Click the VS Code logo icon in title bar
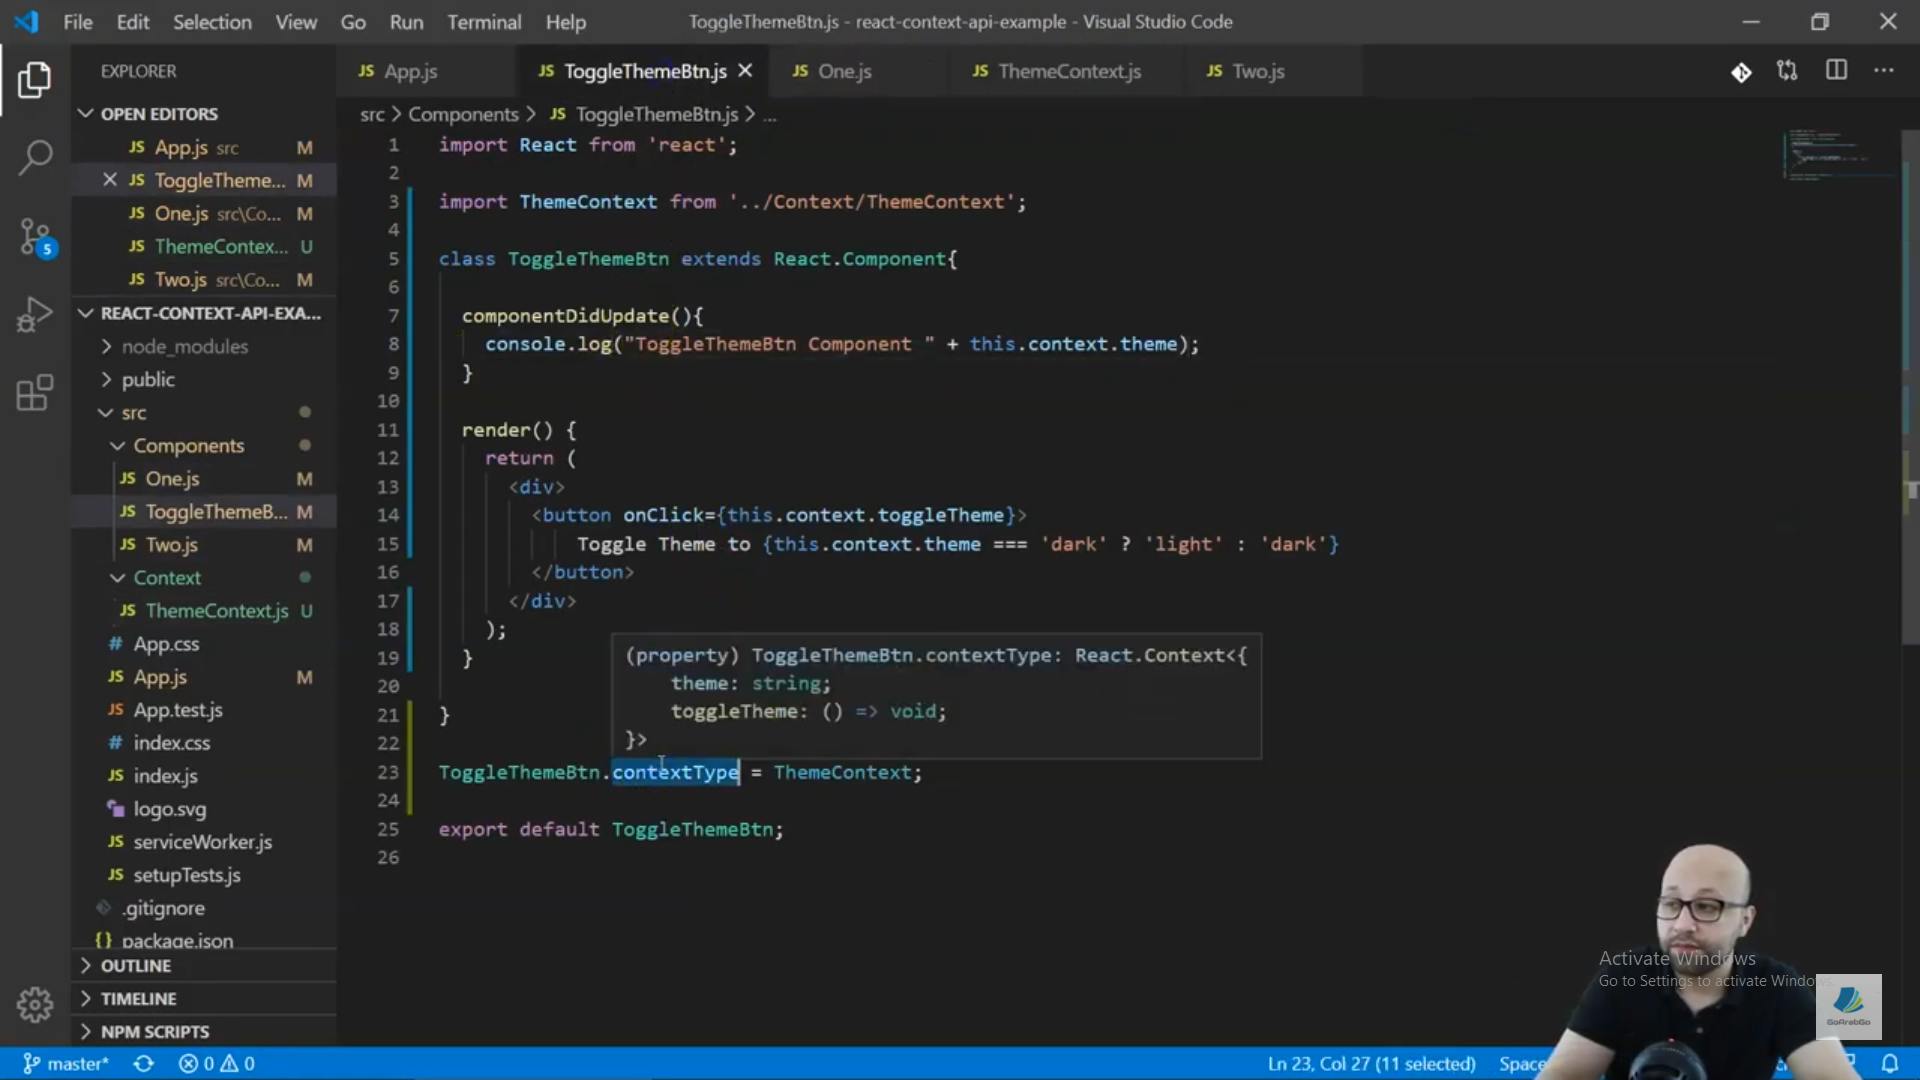 coord(26,21)
